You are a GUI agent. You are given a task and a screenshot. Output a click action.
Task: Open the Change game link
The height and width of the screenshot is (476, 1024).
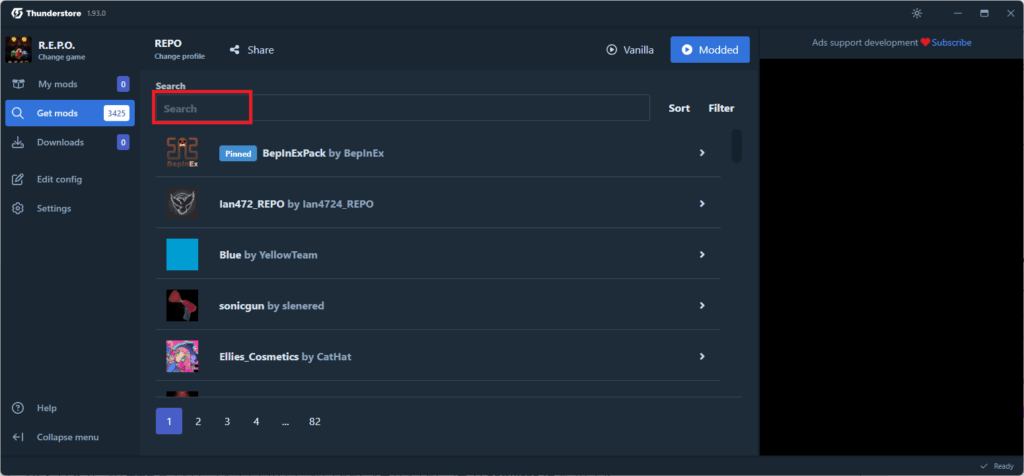tap(61, 57)
